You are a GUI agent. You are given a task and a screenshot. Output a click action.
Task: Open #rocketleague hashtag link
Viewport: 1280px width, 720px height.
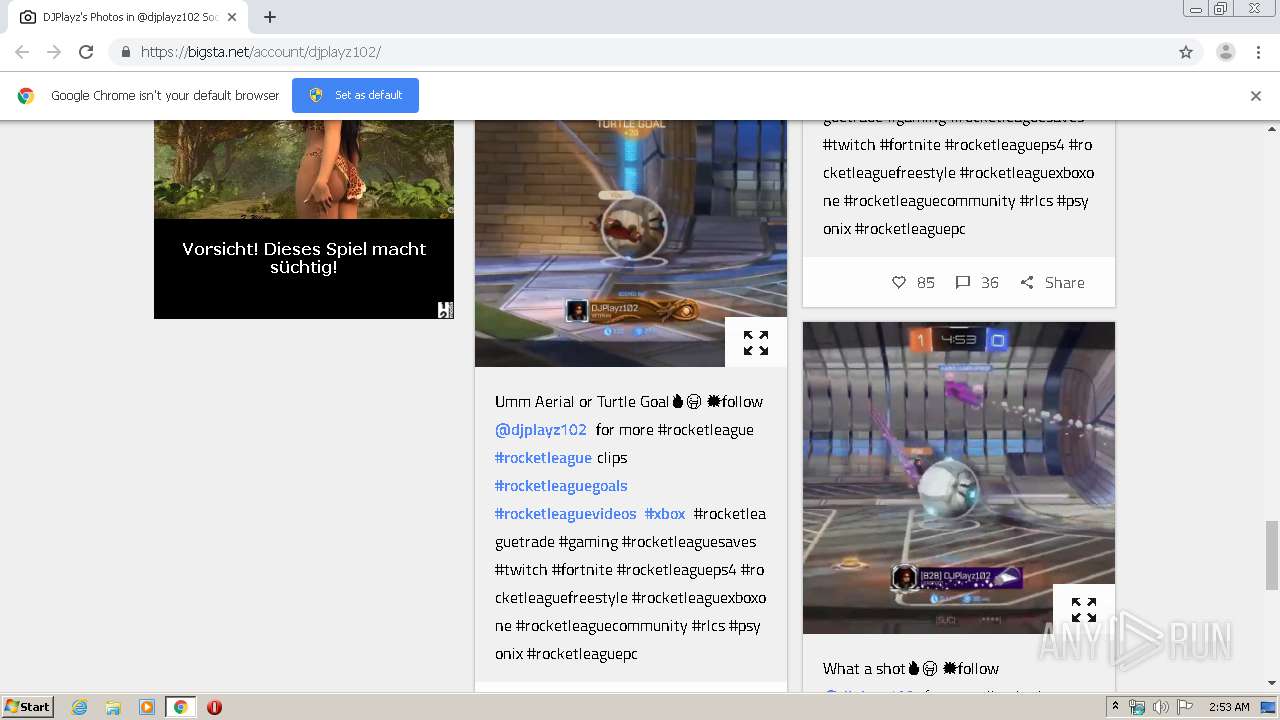[543, 458]
